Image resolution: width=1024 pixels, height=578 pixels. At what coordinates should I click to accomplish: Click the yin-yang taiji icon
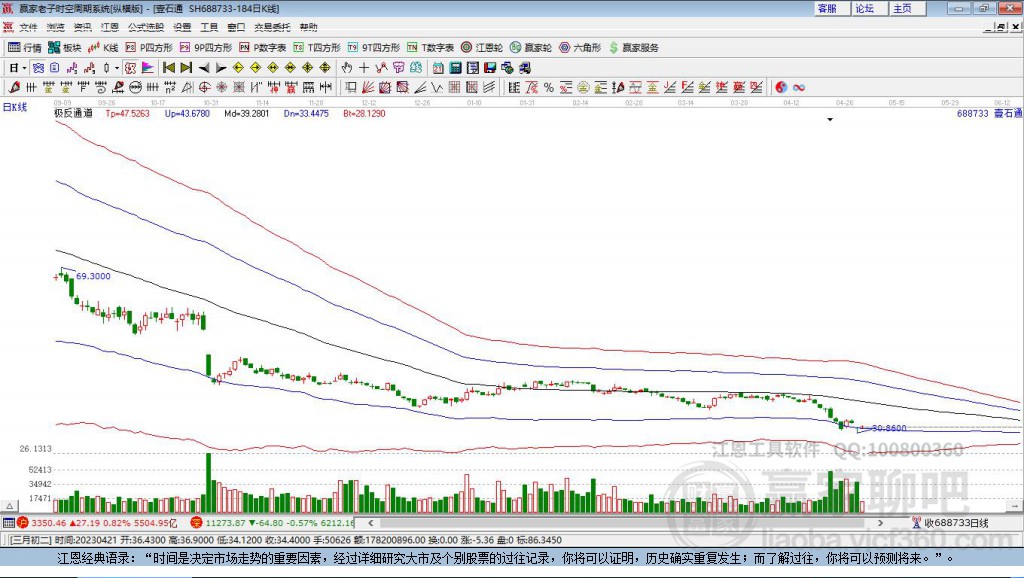[781, 88]
